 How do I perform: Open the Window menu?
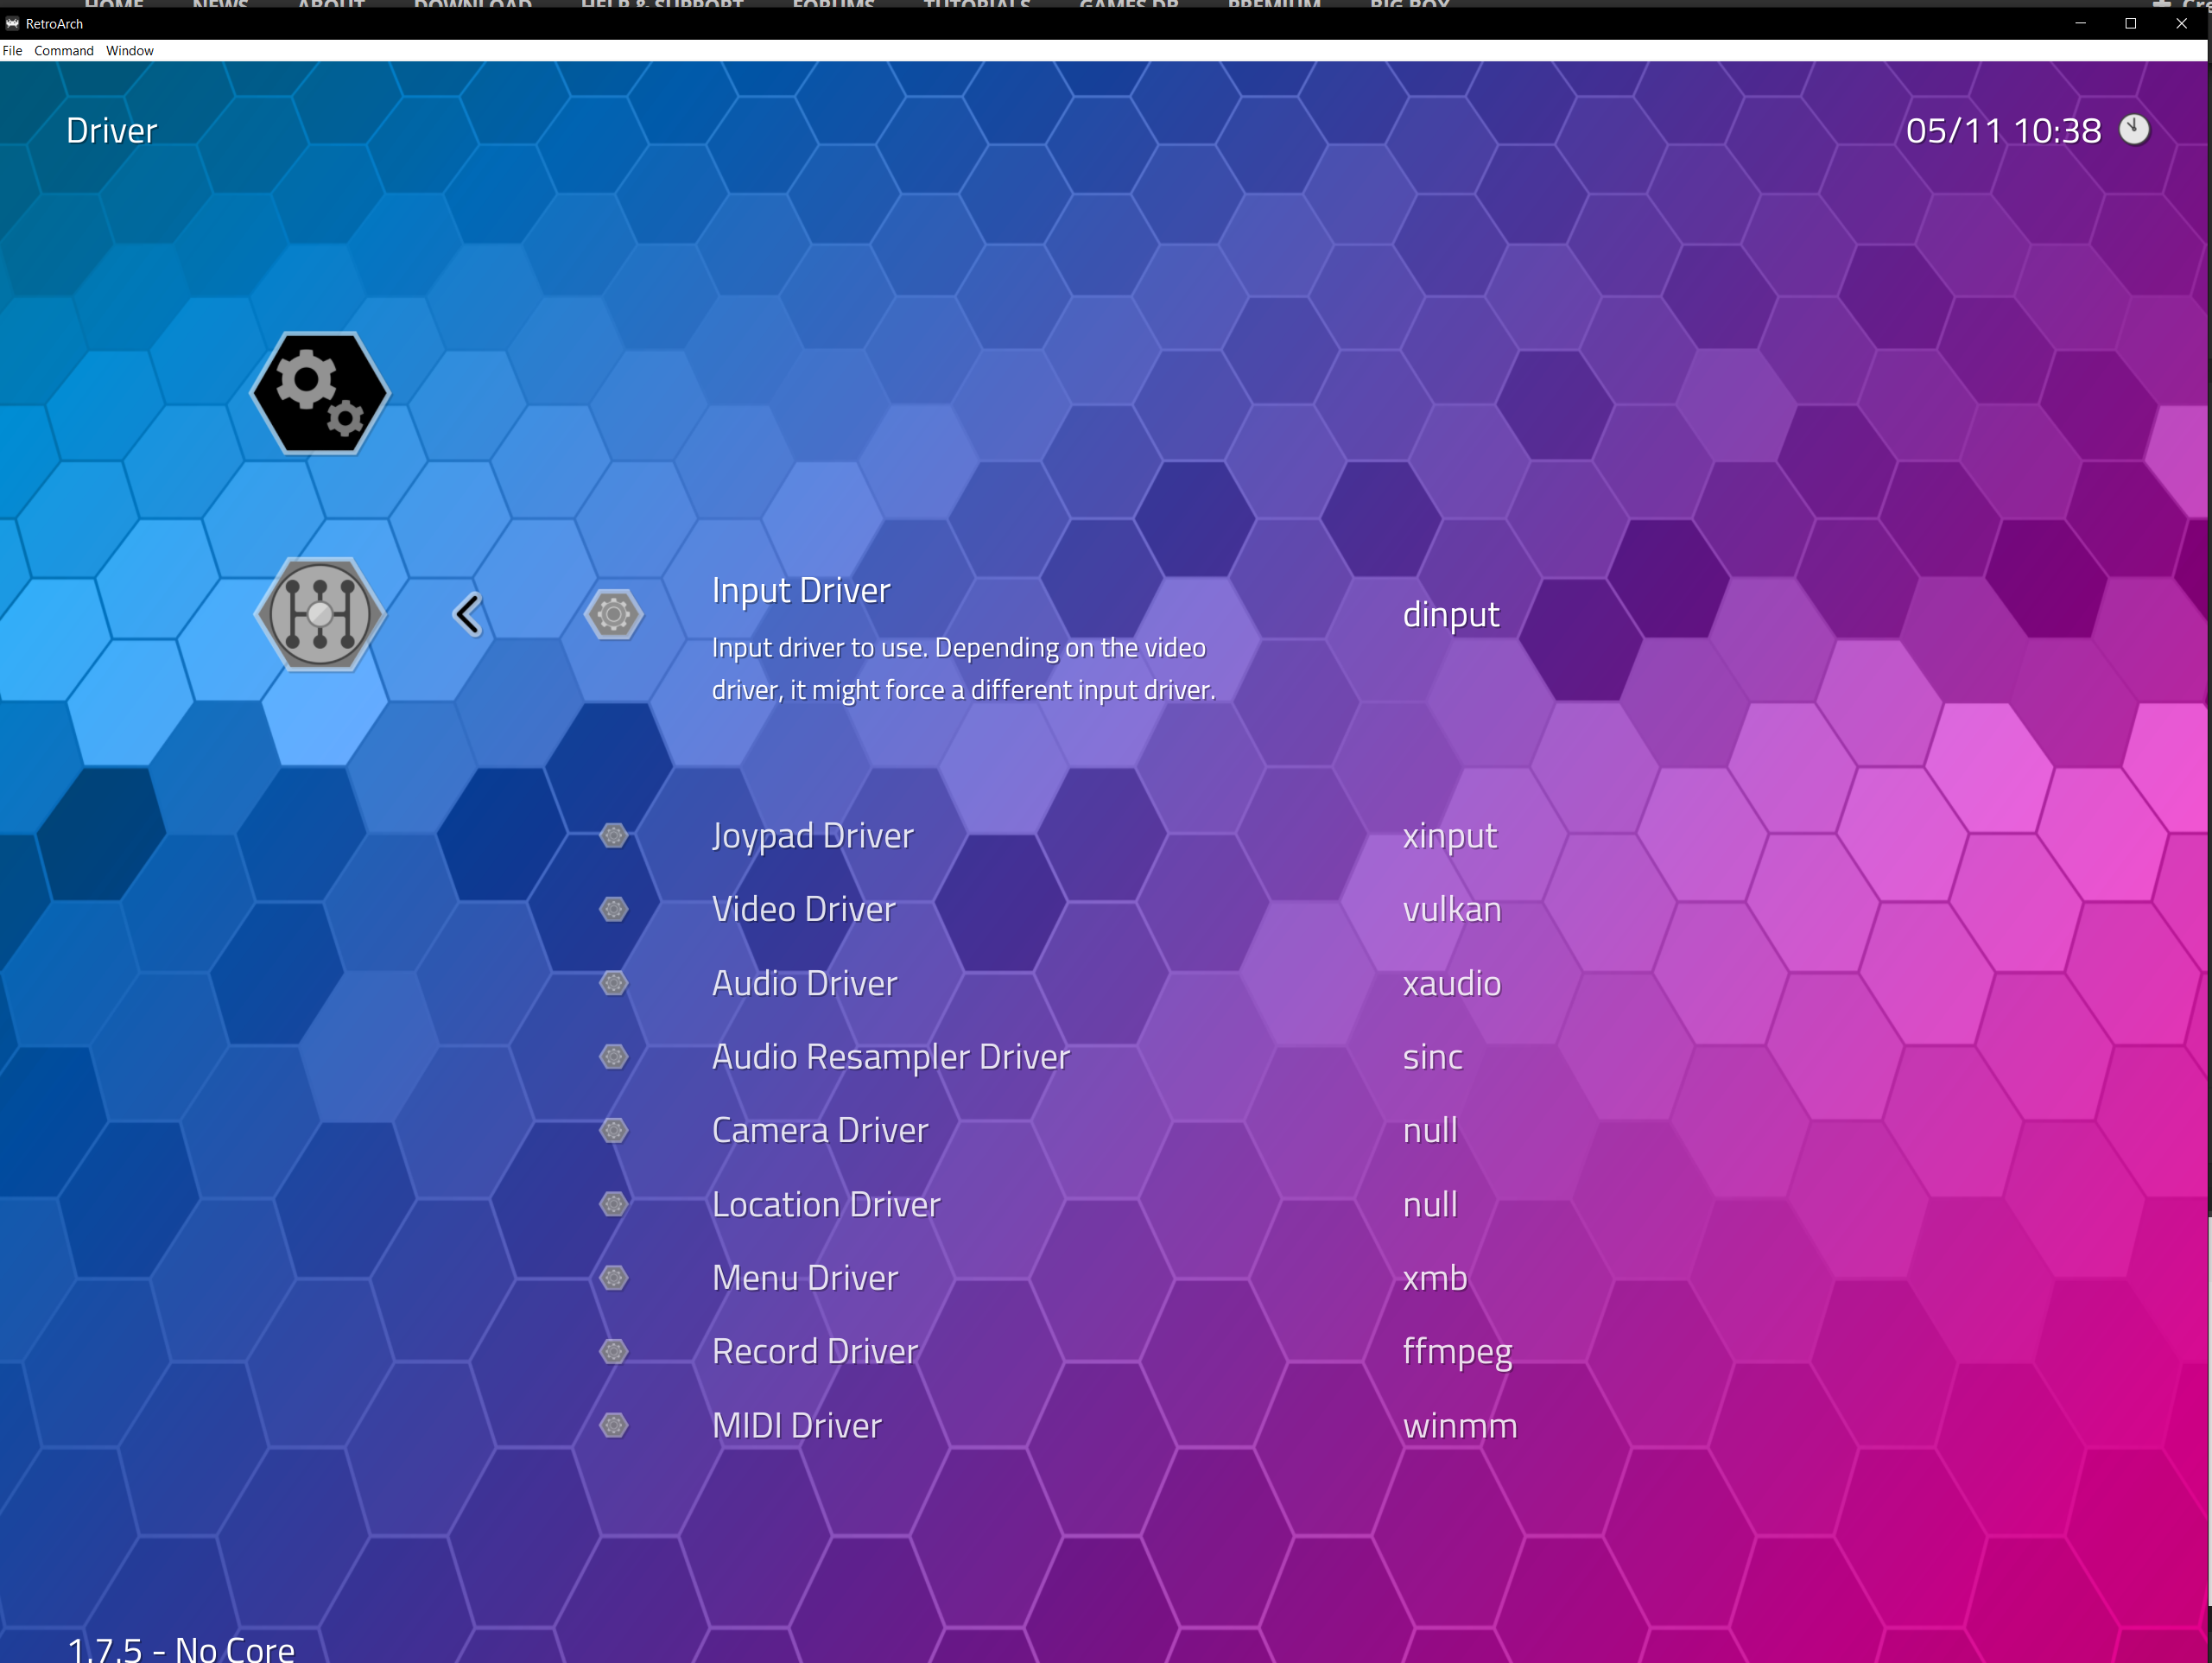coord(130,51)
